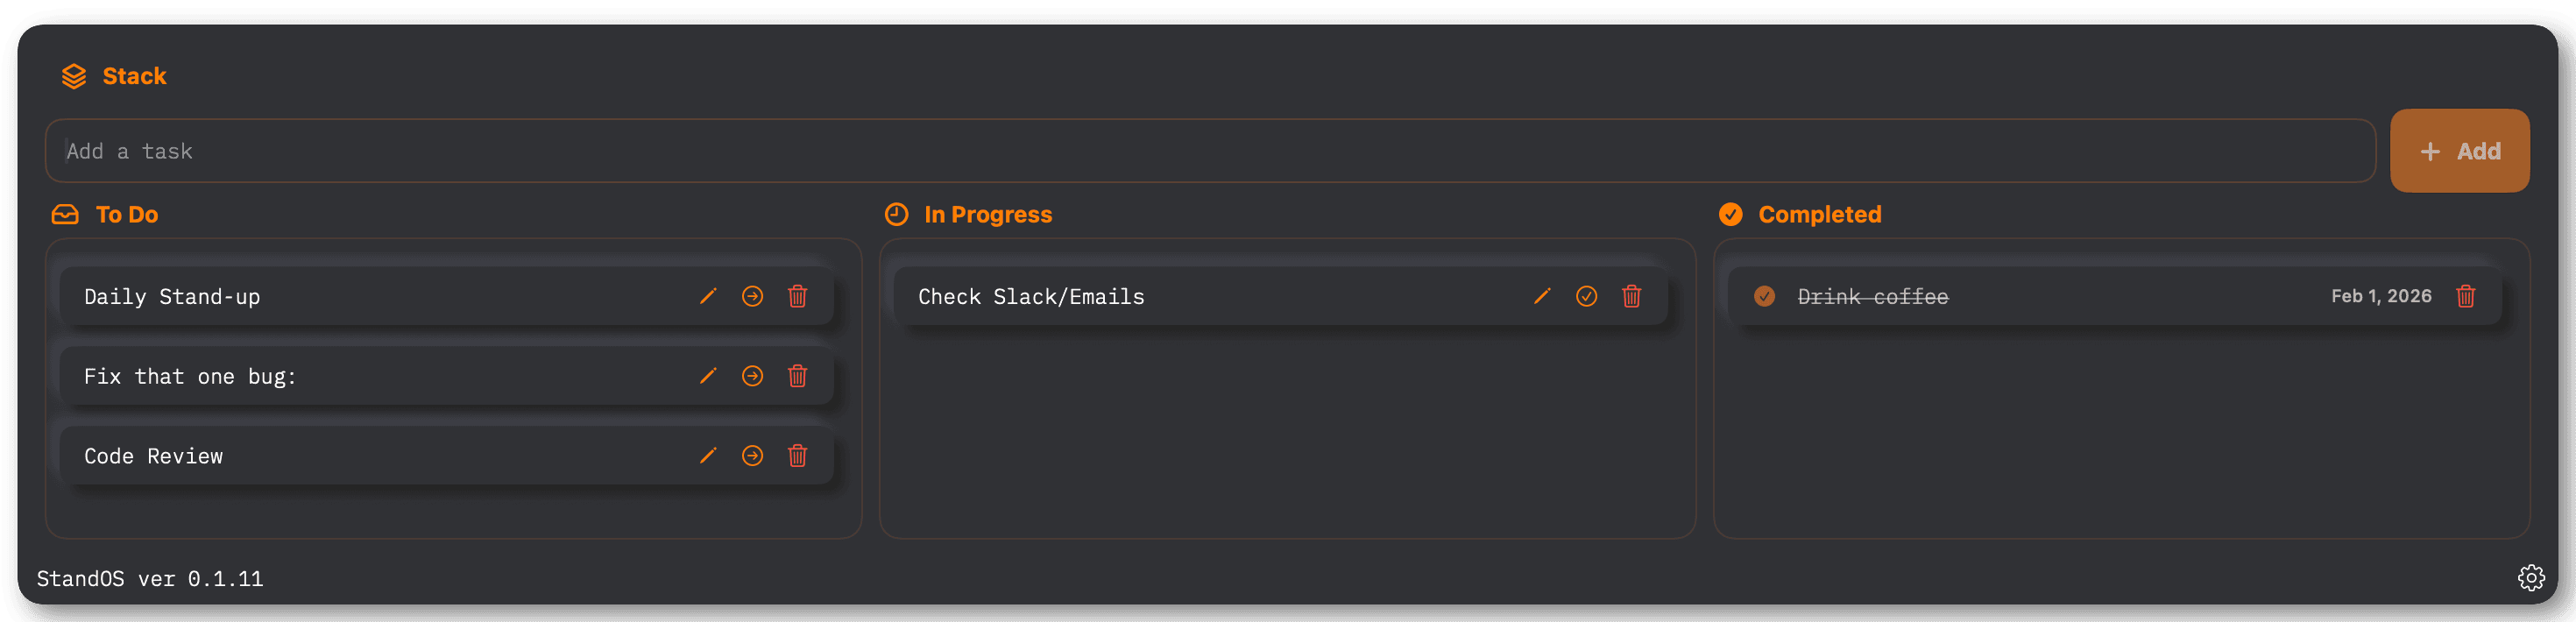Delete the Check Slack/Emails task
The height and width of the screenshot is (622, 2576).
coord(1632,296)
